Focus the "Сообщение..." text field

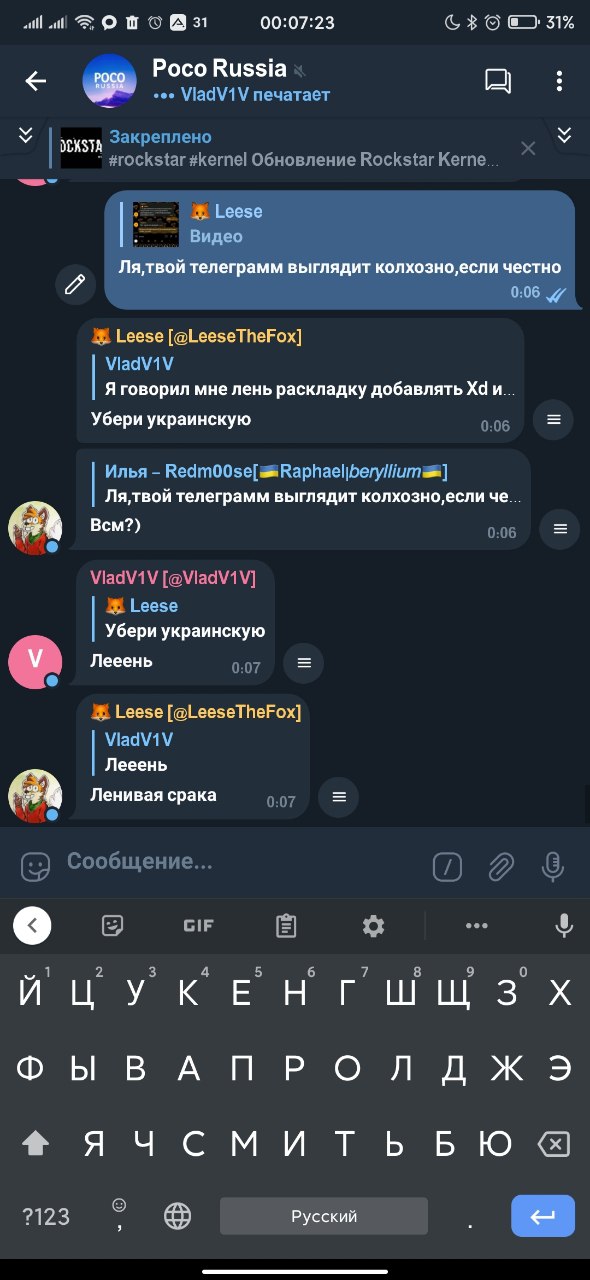[x=240, y=861]
